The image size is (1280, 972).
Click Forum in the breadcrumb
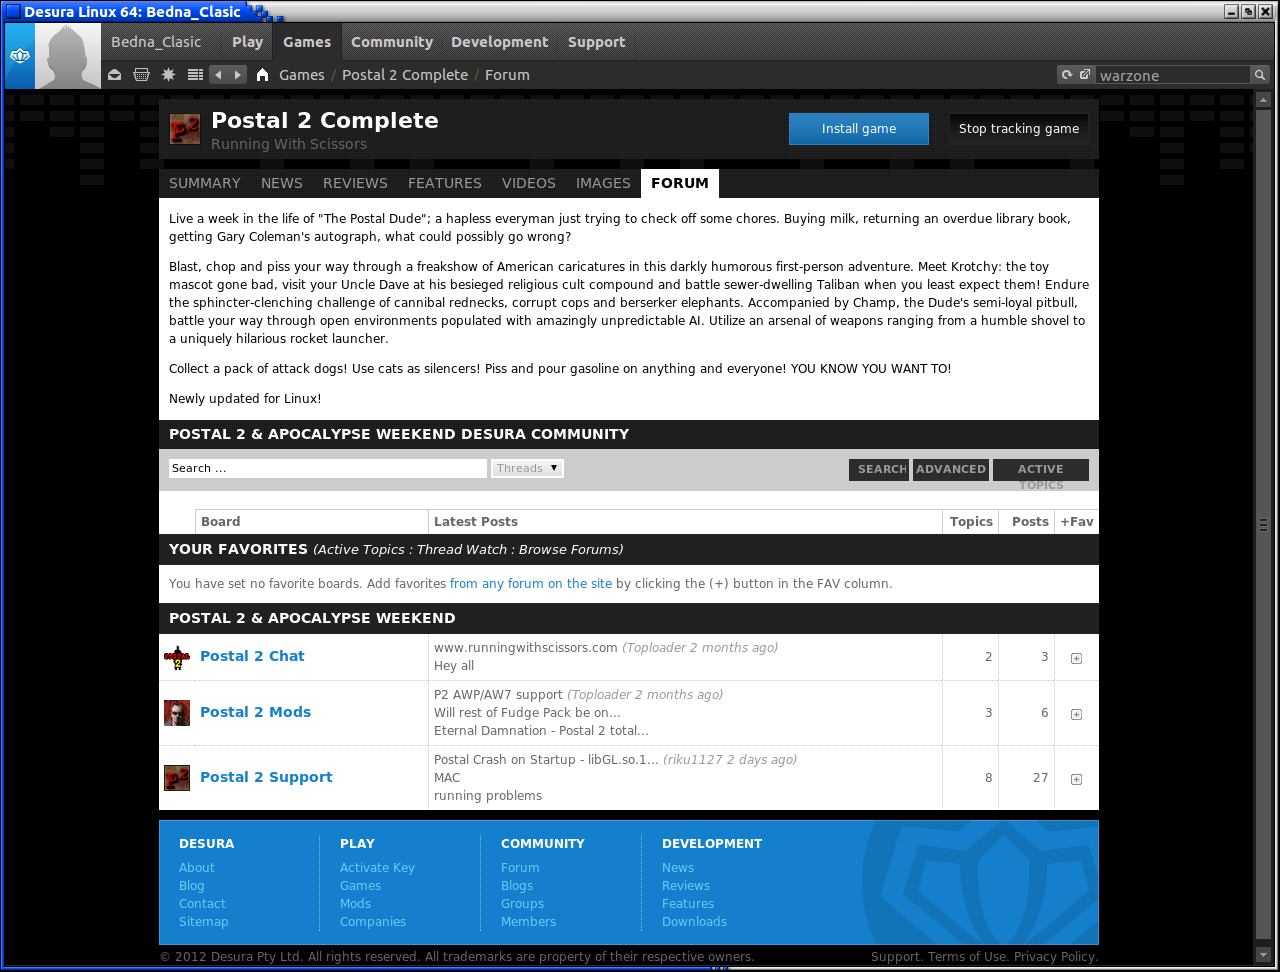tap(507, 75)
